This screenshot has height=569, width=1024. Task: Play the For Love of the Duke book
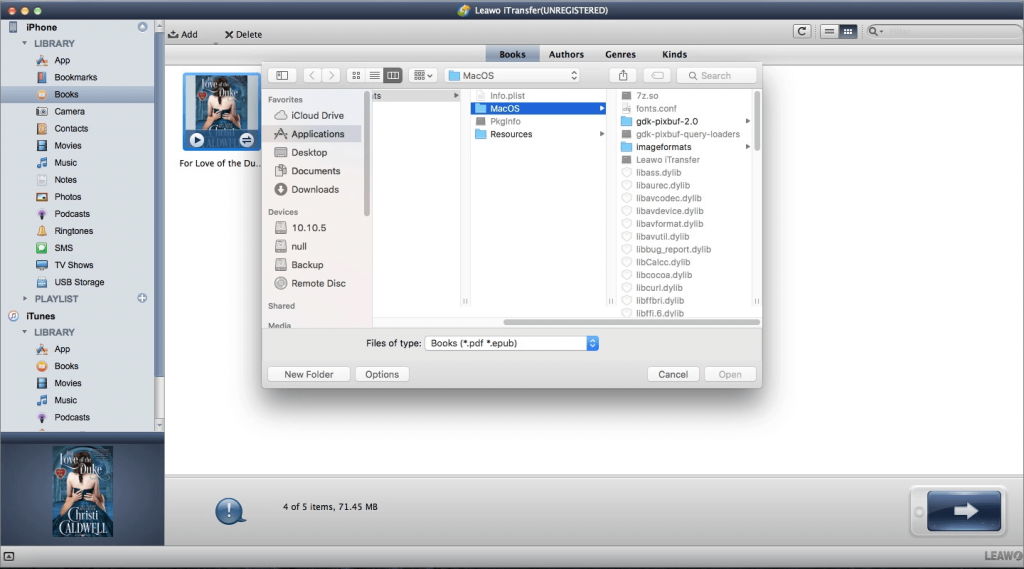tap(197, 140)
